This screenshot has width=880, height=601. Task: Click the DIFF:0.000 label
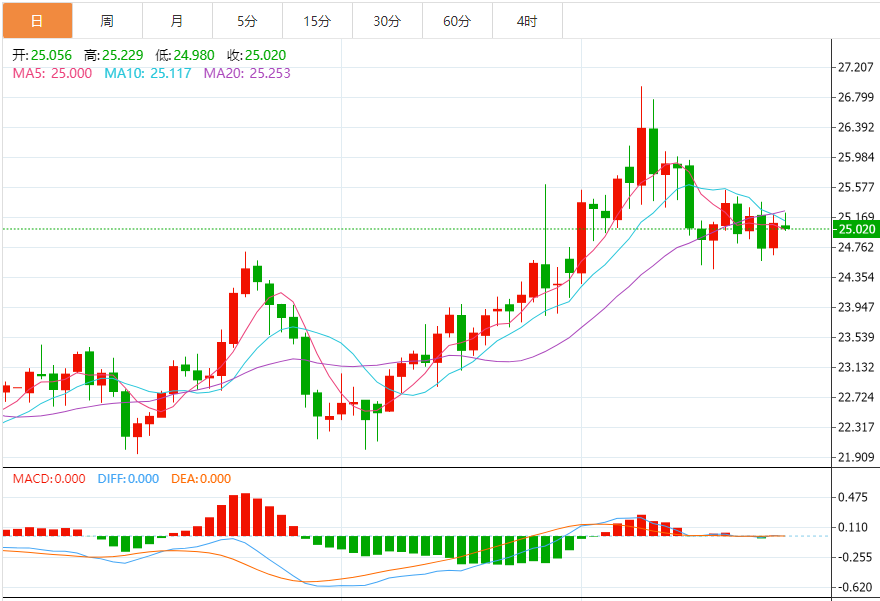coord(128,479)
